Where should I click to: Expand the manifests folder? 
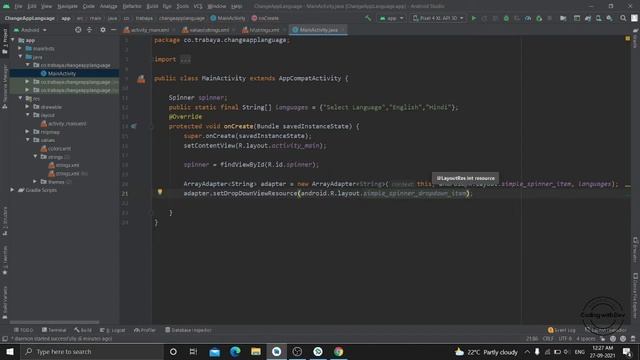20,48
